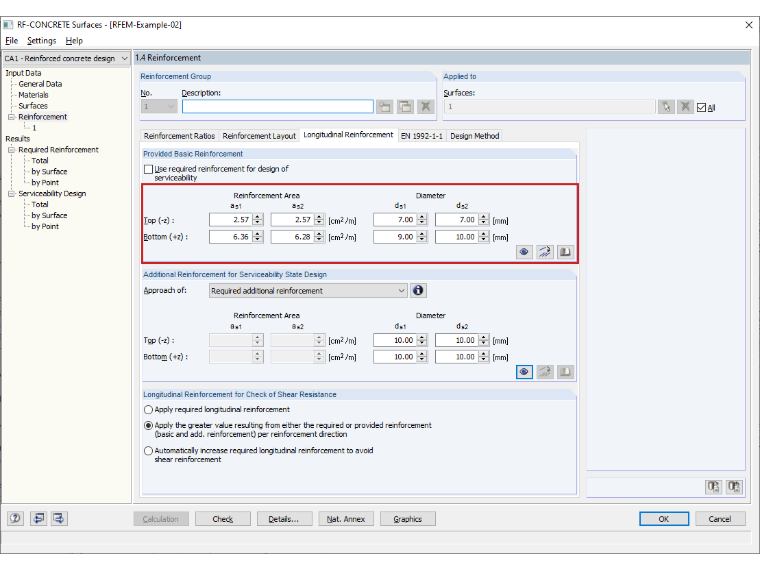Go to the previous input window
The width and height of the screenshot is (760, 570).
coord(38,518)
